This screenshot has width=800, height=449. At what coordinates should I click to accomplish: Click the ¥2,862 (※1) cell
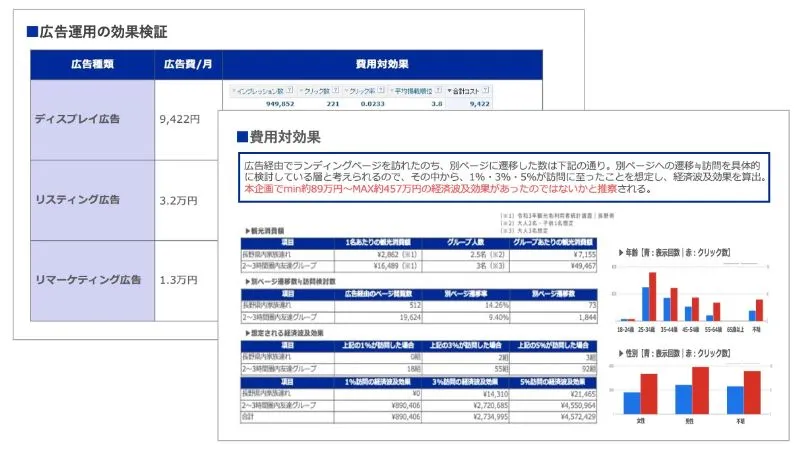point(397,254)
